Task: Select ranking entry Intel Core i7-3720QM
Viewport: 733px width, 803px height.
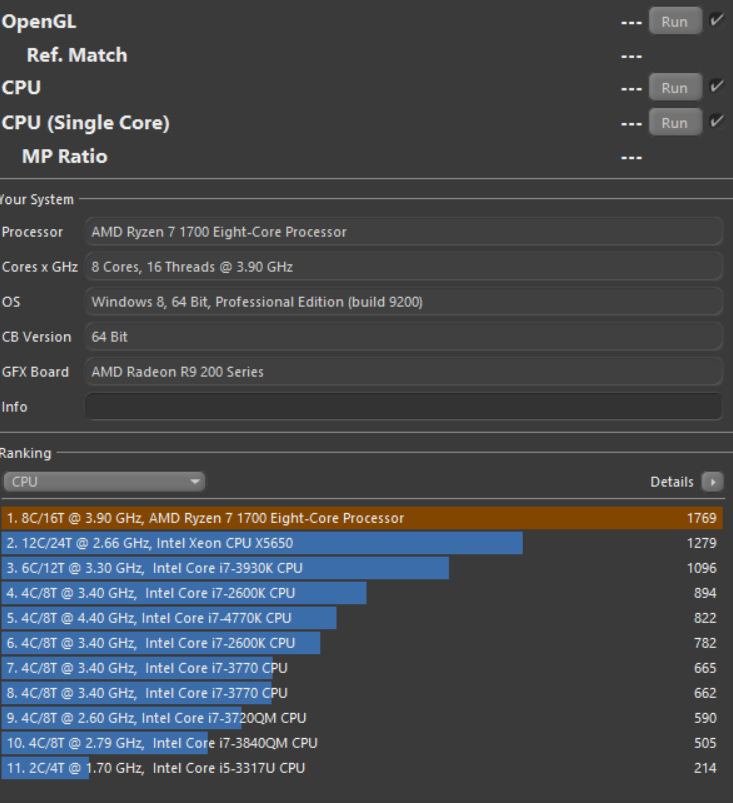Action: pyautogui.click(x=362, y=718)
